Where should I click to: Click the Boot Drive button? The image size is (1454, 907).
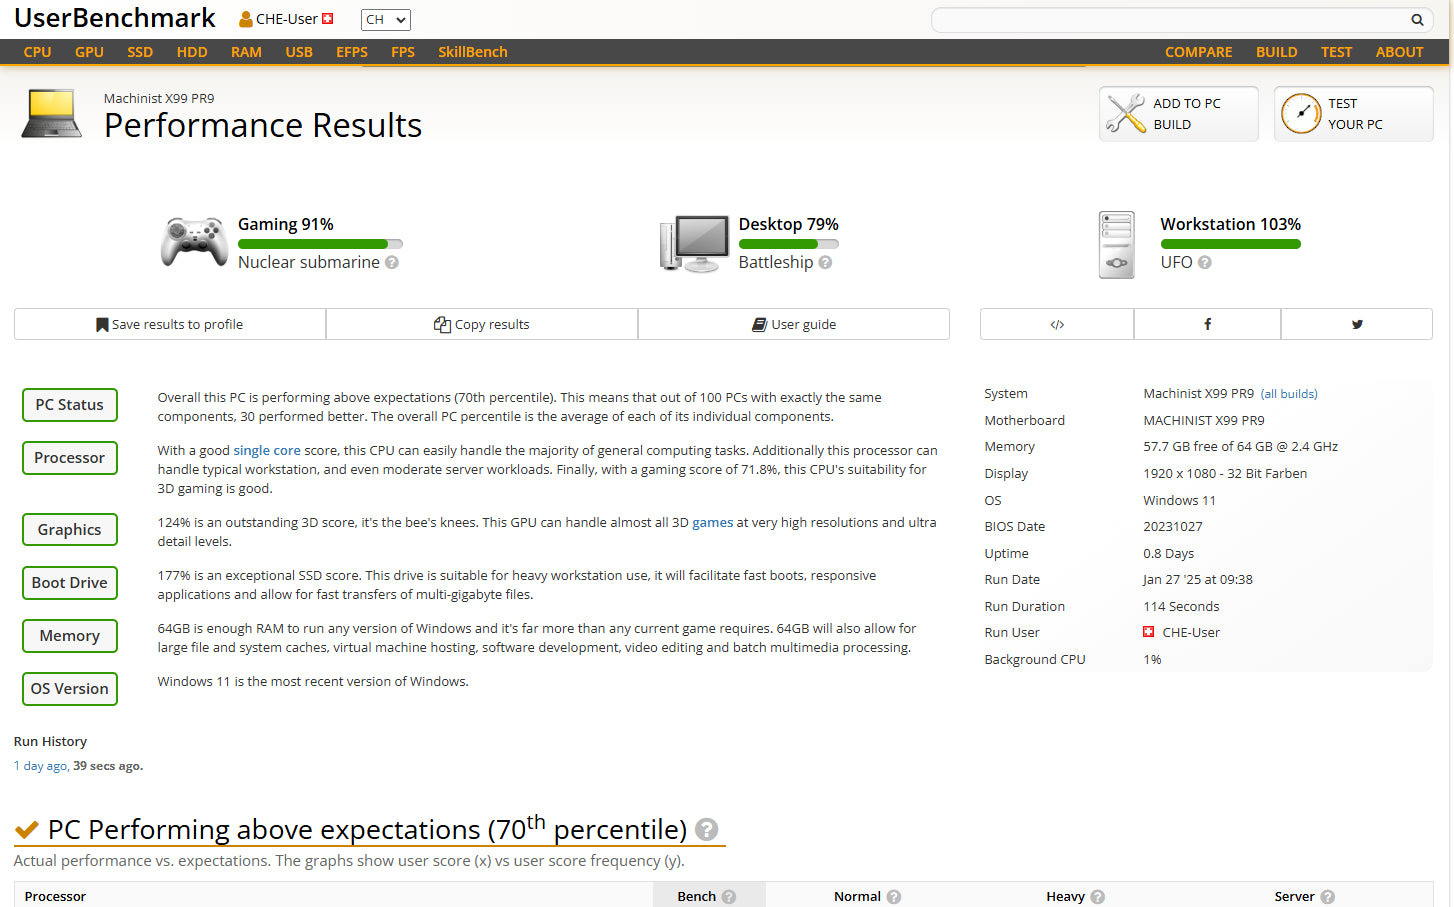pos(70,583)
